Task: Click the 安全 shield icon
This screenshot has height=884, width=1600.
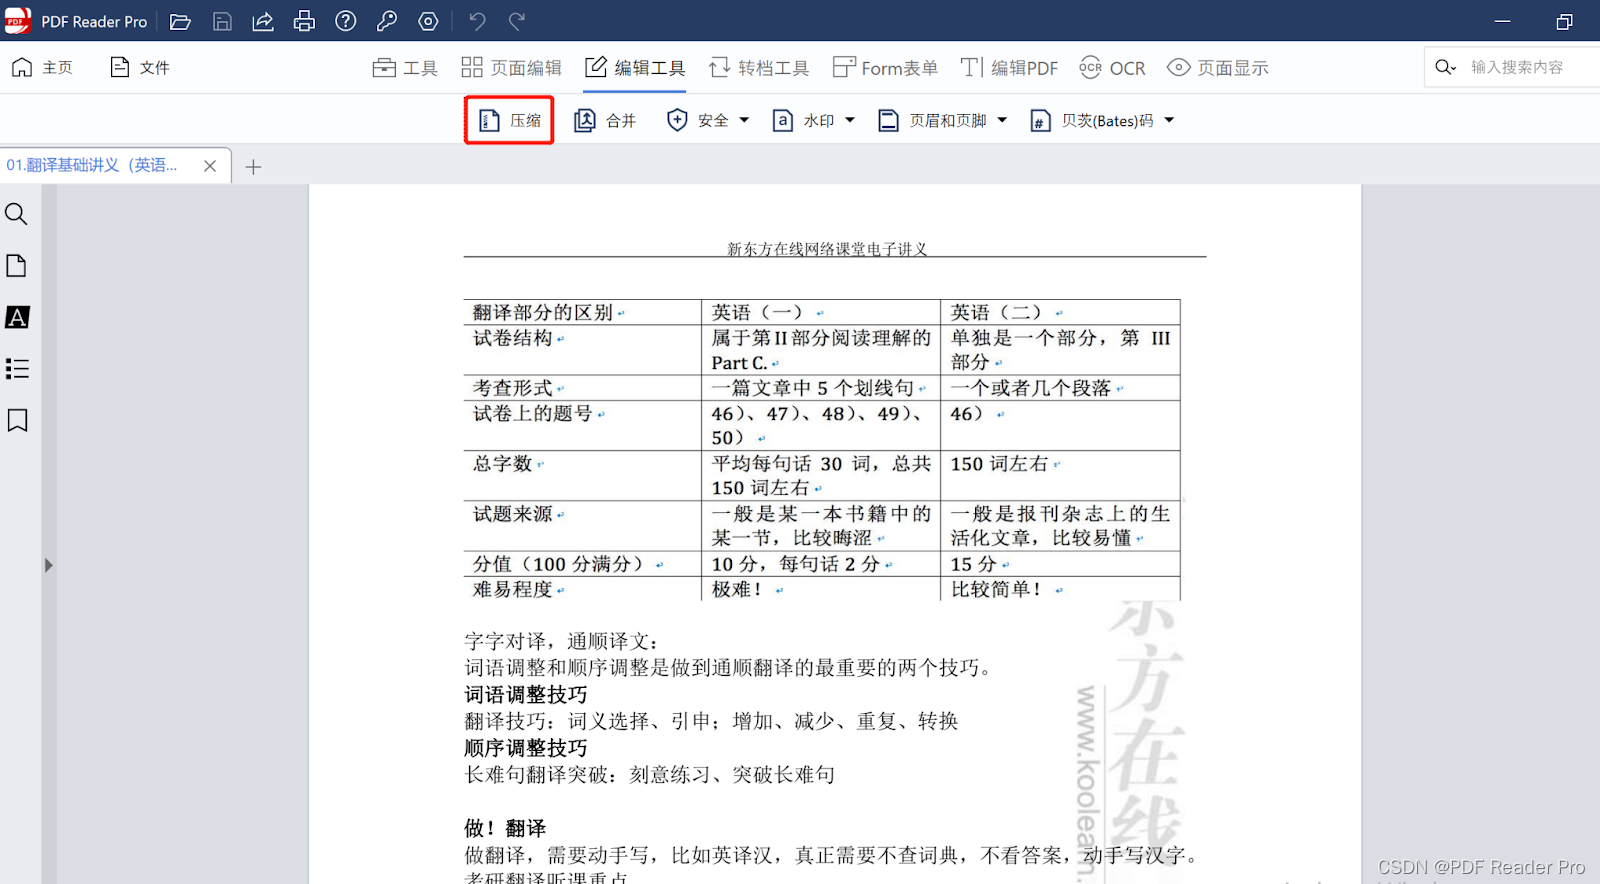Action: (x=677, y=121)
